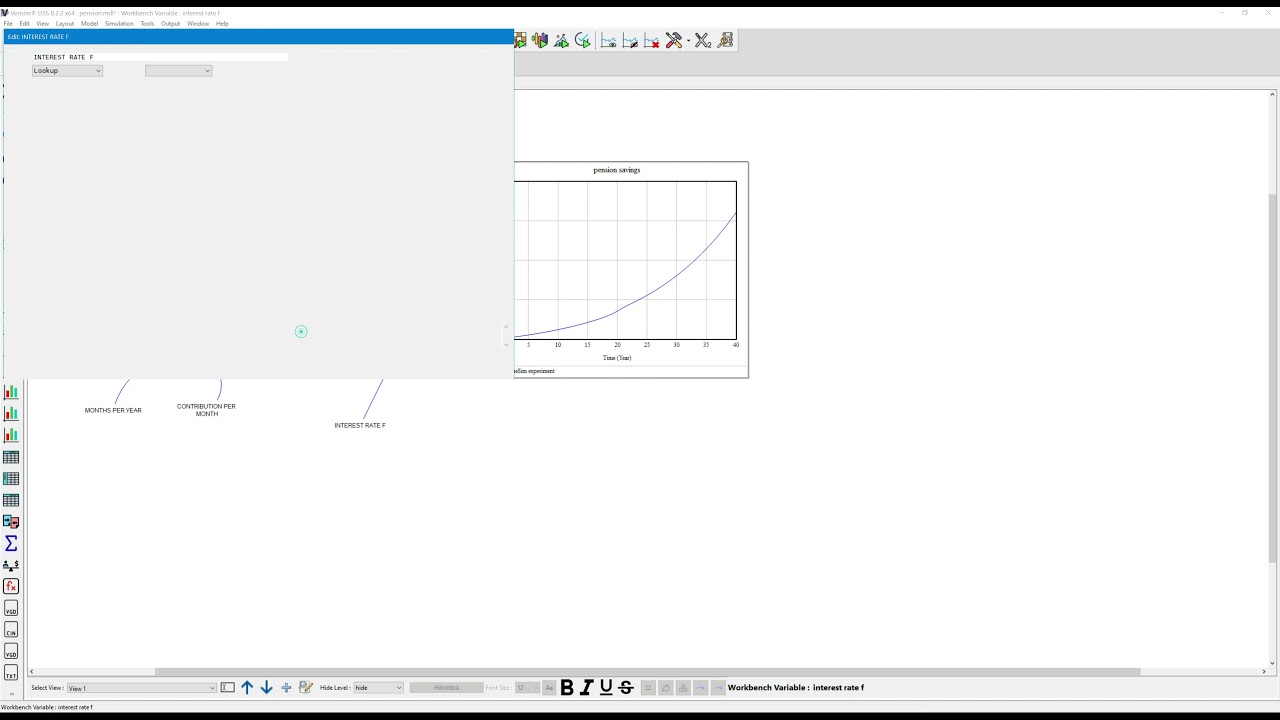Expand the arrow beside the tools icon

(x=688, y=41)
